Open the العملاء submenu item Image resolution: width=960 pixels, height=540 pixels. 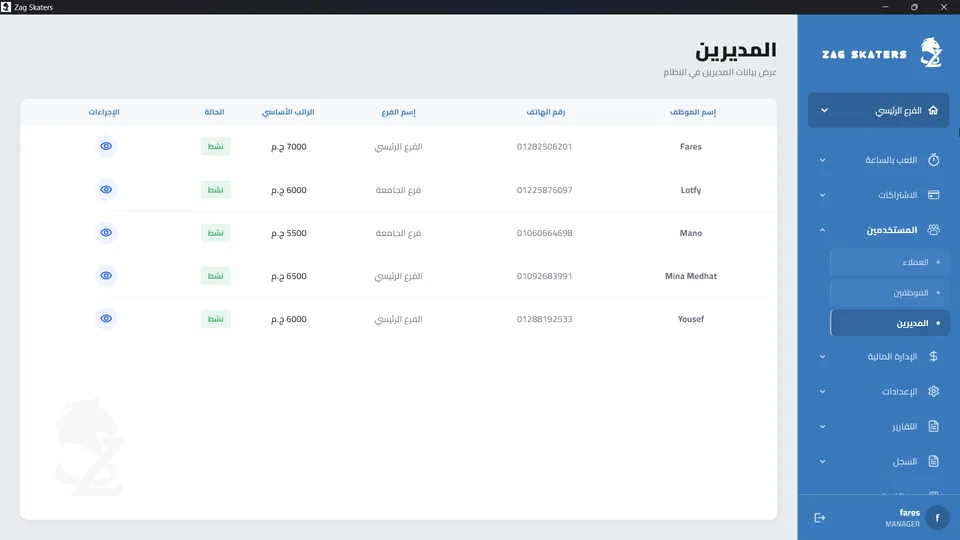click(890, 262)
